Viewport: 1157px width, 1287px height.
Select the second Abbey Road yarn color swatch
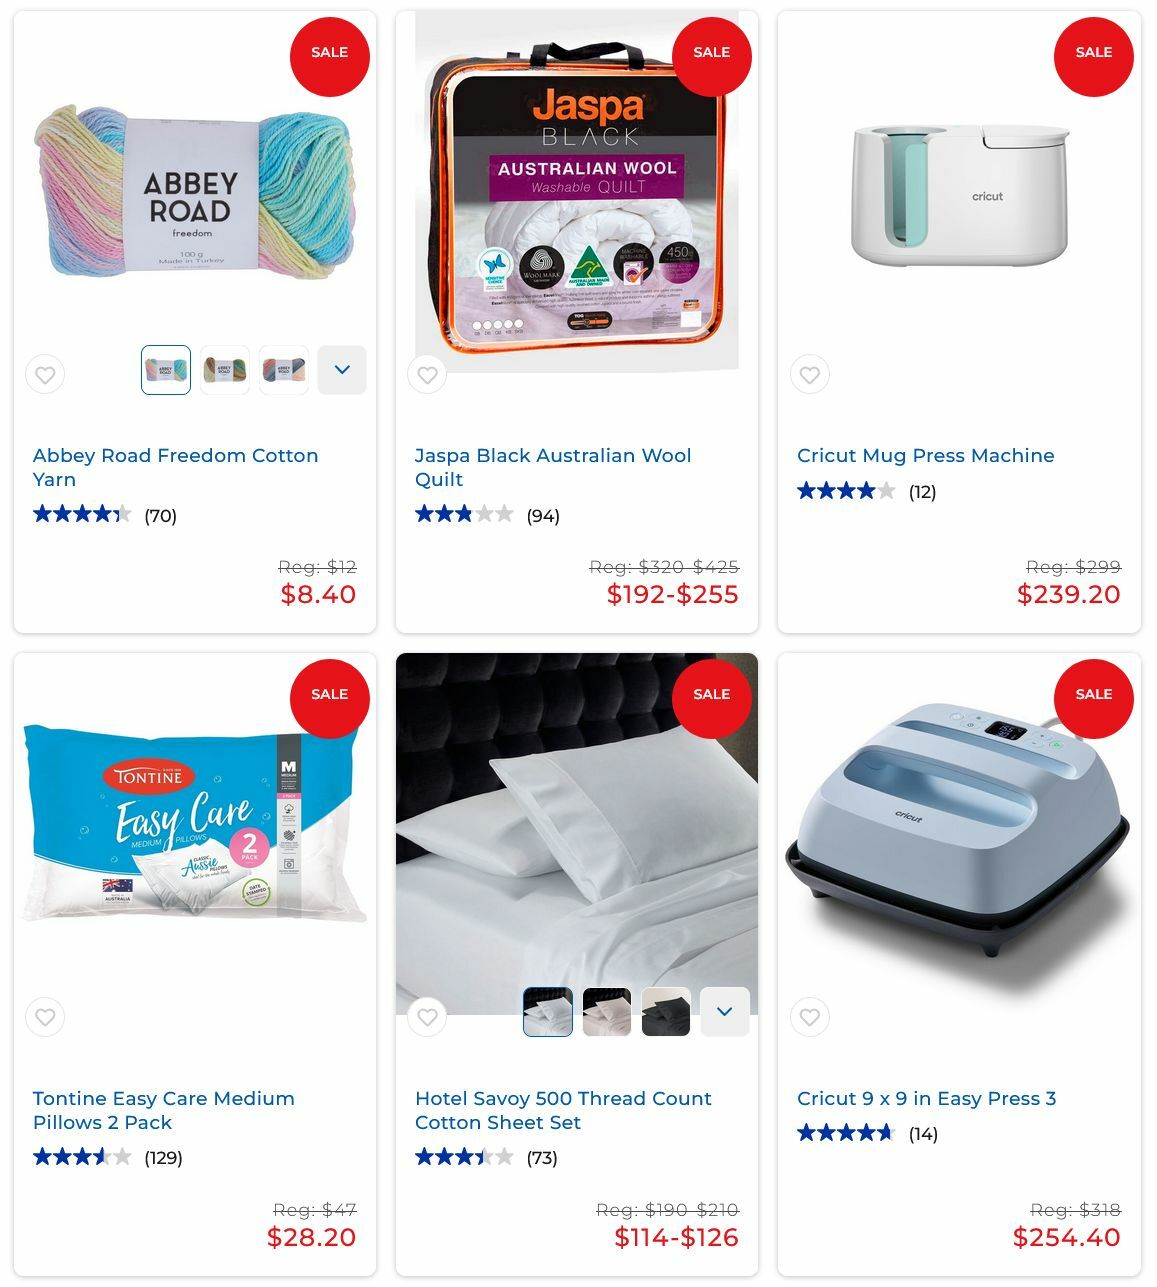pyautogui.click(x=225, y=370)
